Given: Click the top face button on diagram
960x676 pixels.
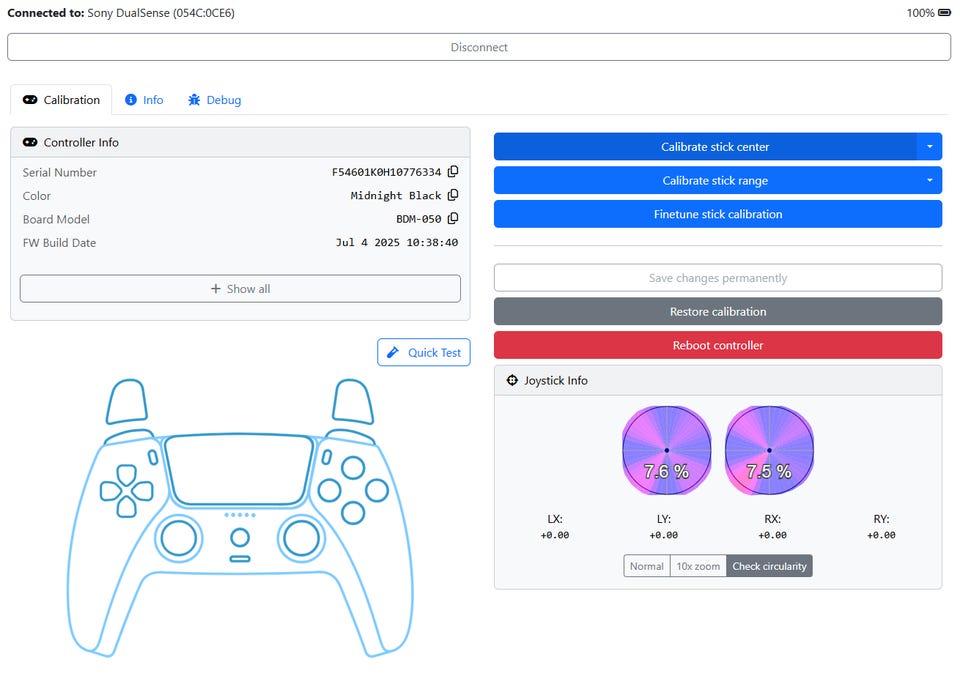Looking at the screenshot, I should tap(353, 468).
